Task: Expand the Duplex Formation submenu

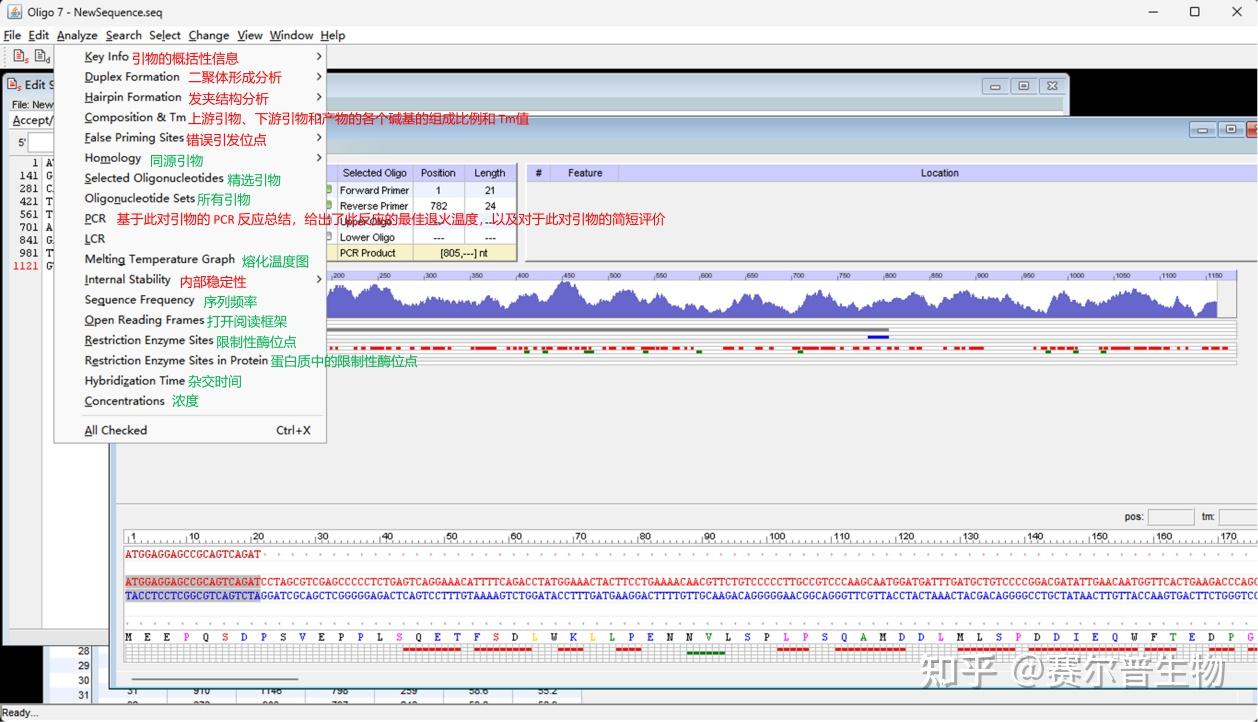Action: pyautogui.click(x=319, y=77)
